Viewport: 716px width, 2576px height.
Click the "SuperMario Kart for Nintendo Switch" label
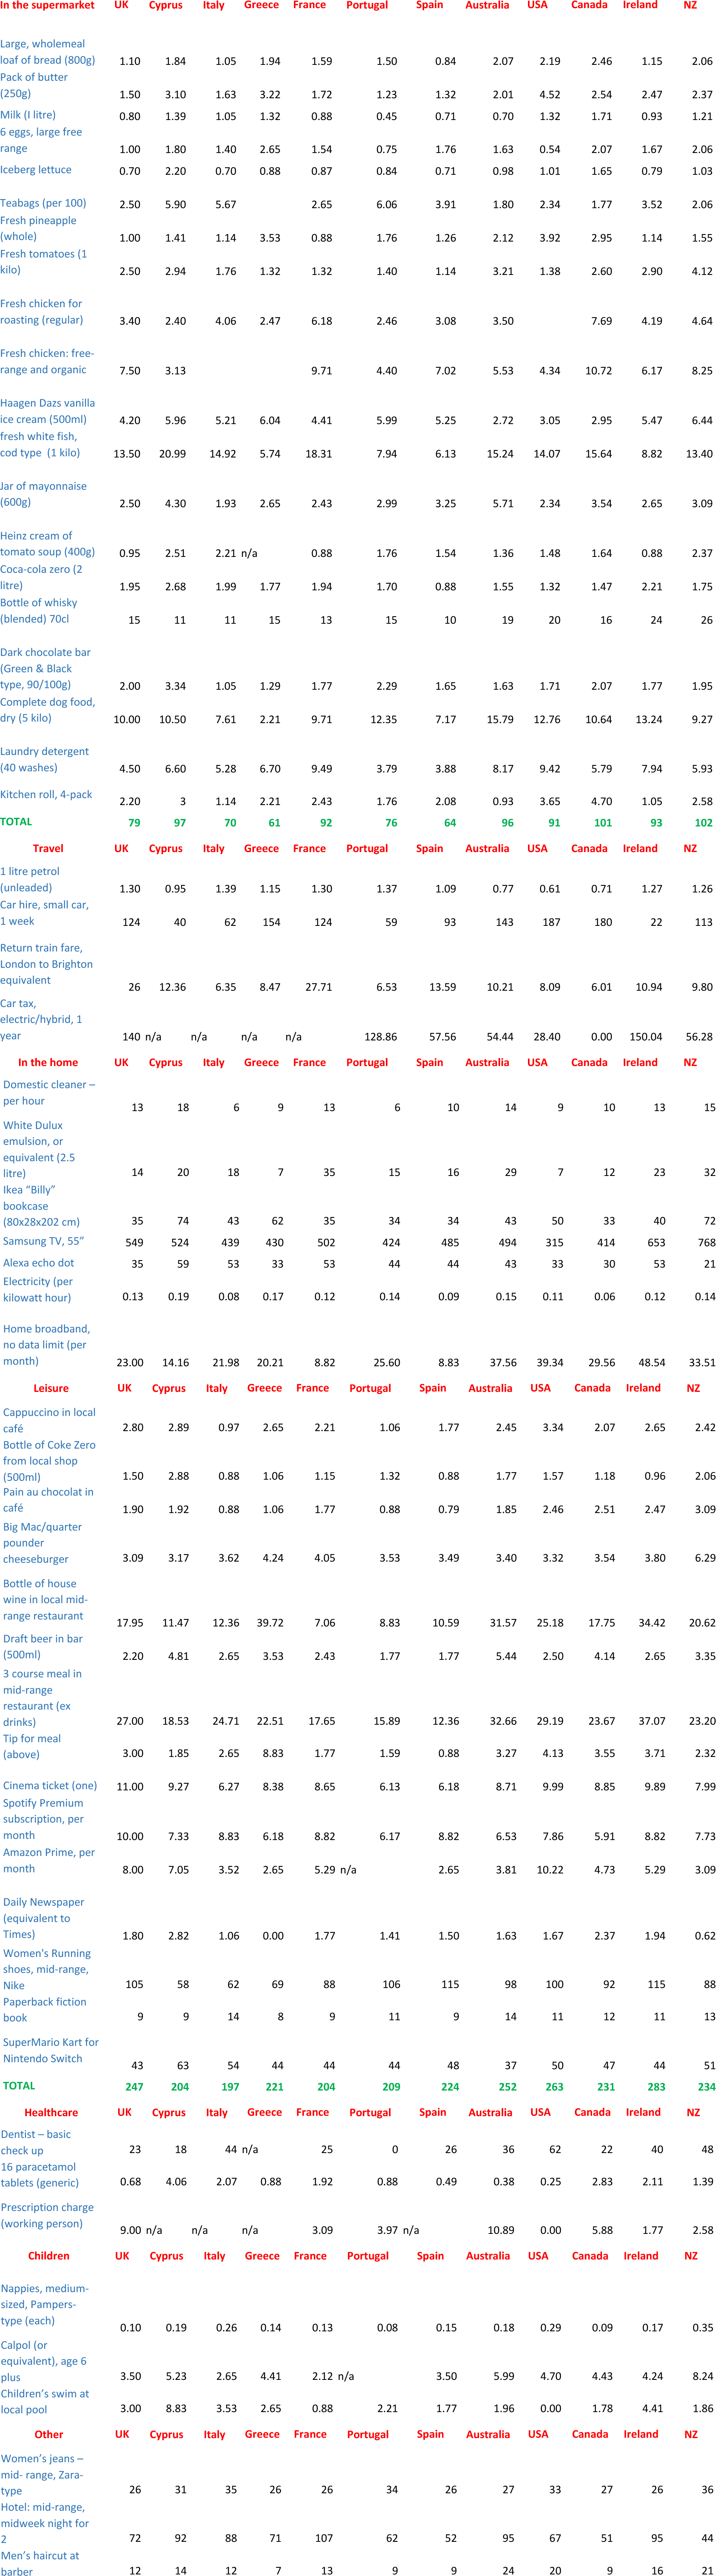point(51,2050)
